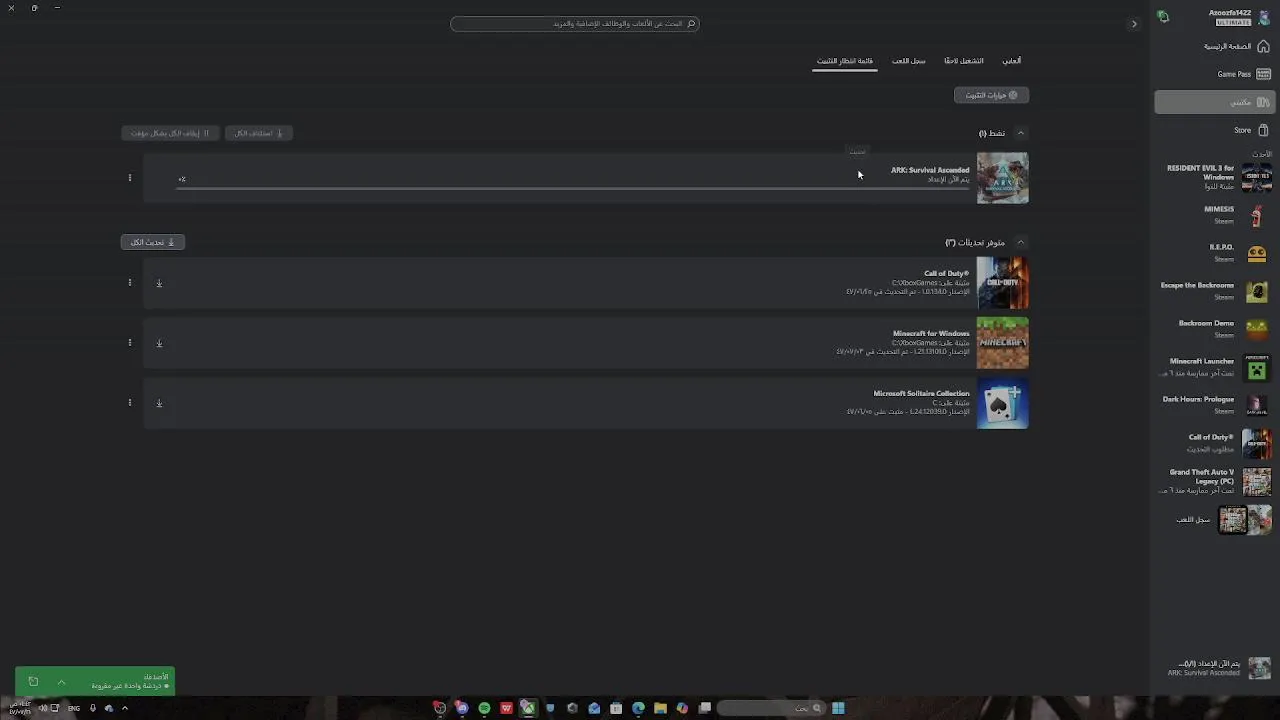The height and width of the screenshot is (720, 1280).
Task: Open Backroom Demo in the sidebar
Action: click(x=1215, y=329)
